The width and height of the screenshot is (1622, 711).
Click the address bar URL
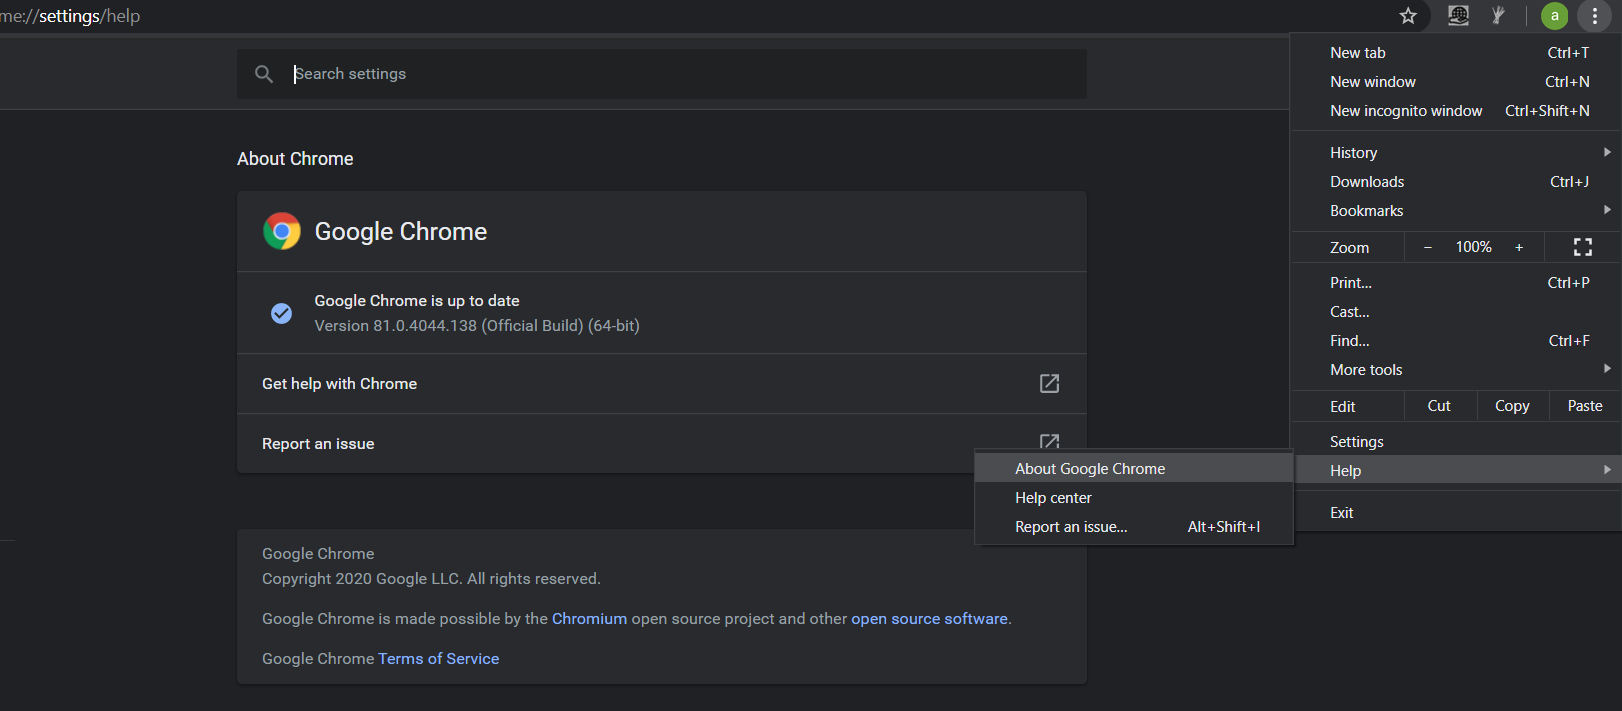click(x=70, y=16)
